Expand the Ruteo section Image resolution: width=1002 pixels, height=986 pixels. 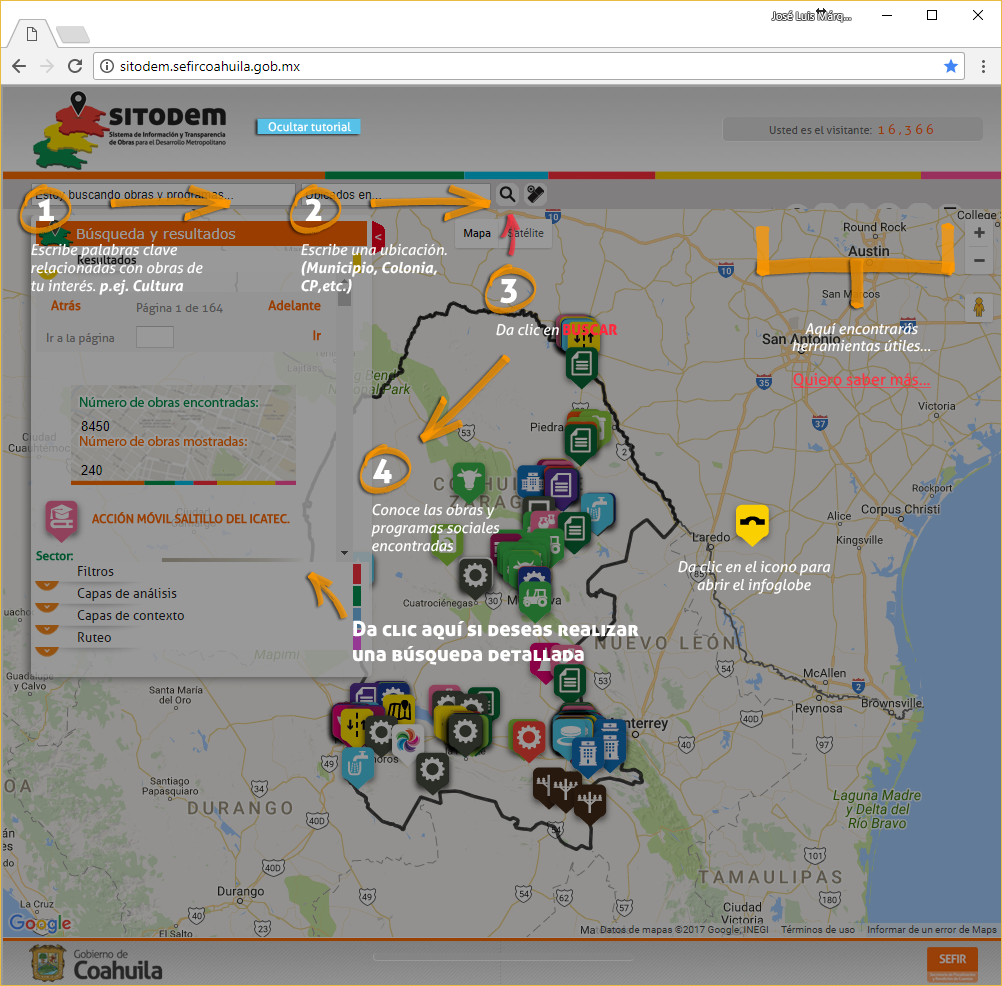[94, 638]
